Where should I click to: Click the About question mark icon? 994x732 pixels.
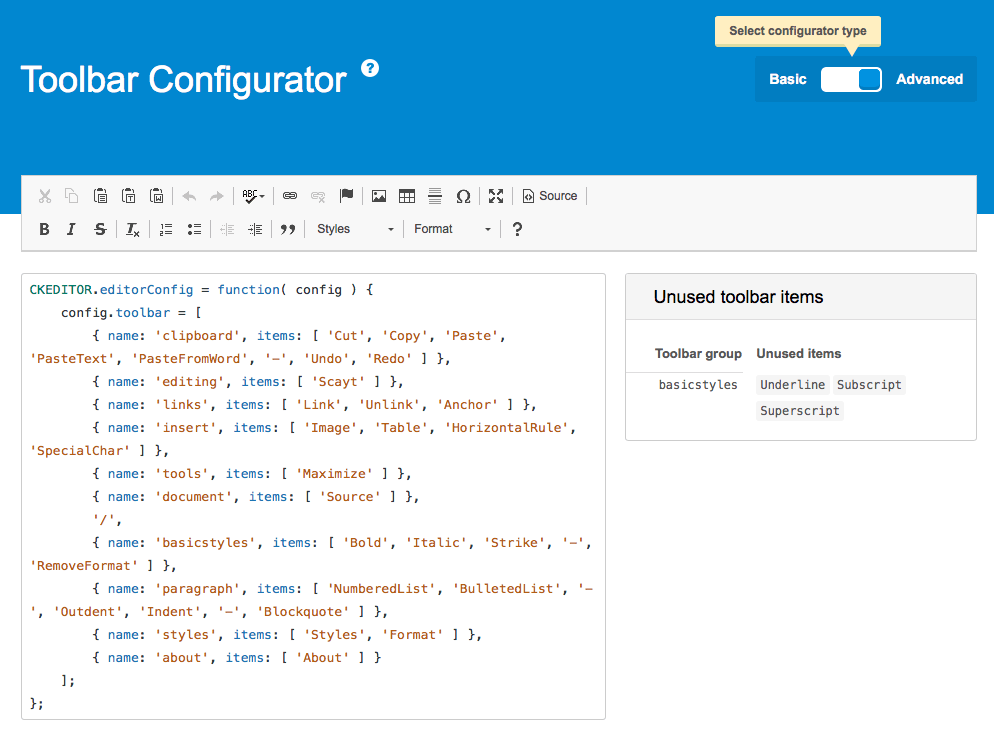517,229
